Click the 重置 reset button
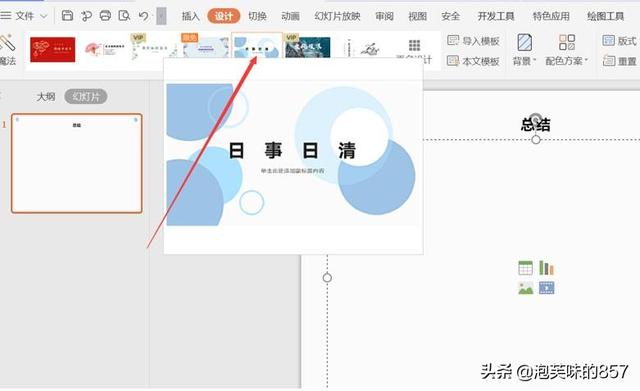 coord(619,61)
